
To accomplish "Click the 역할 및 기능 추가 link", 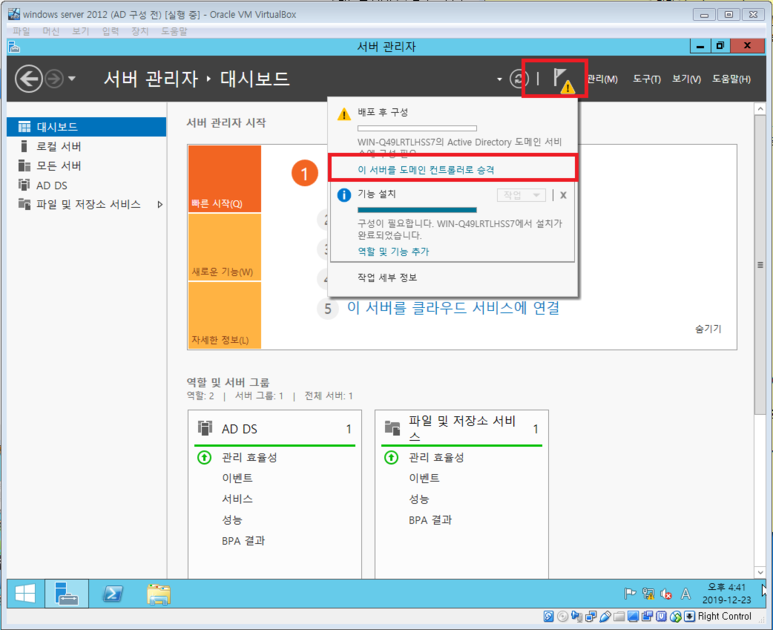I will click(x=393, y=251).
